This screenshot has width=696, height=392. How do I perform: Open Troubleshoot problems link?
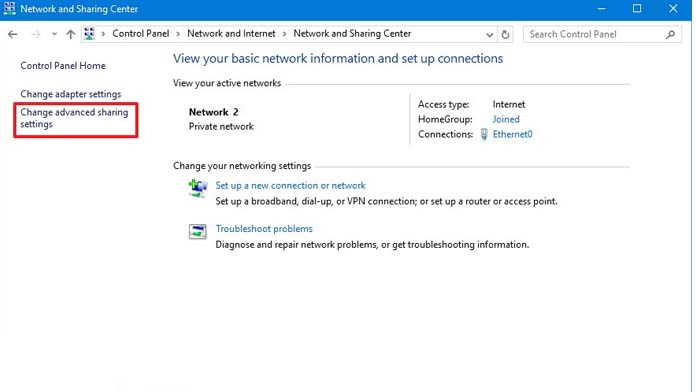264,229
